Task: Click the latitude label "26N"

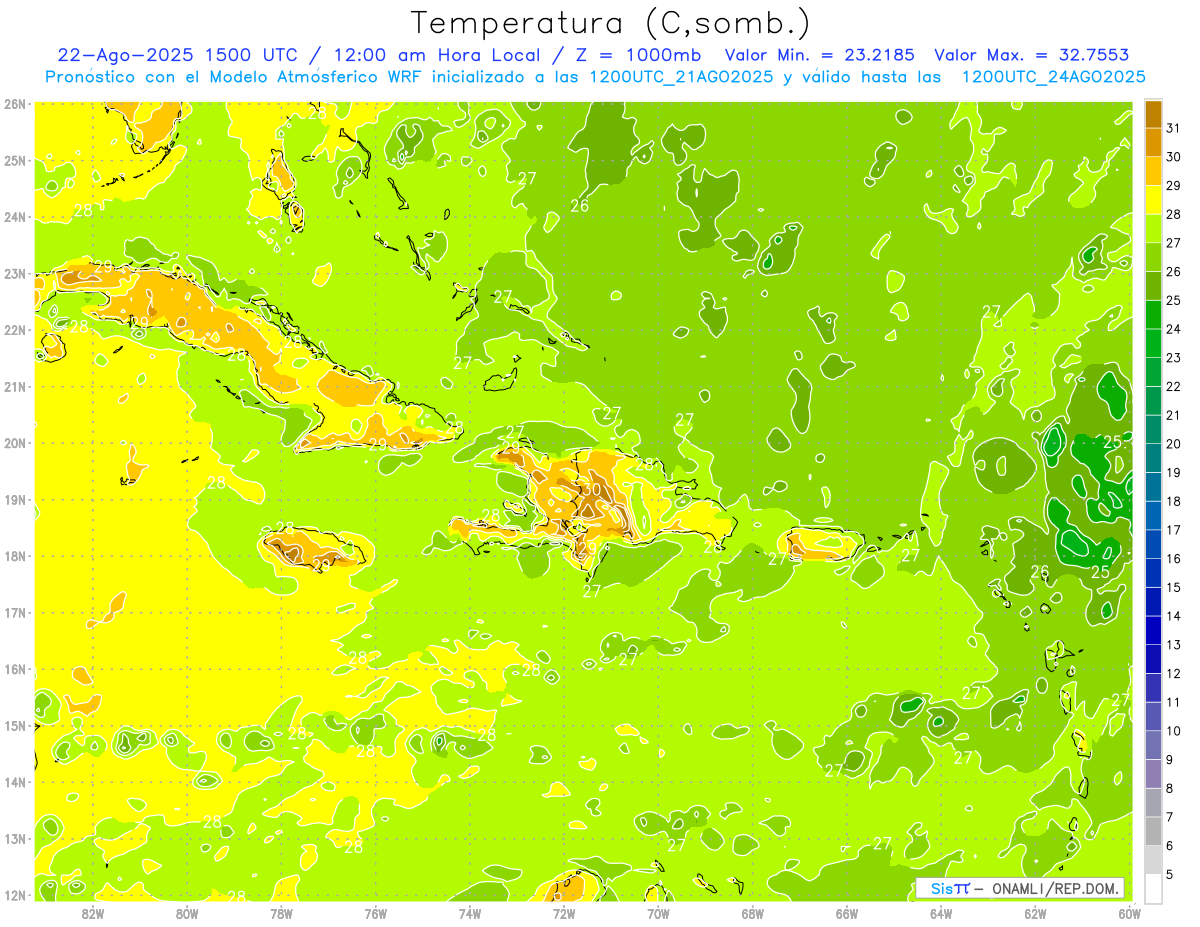Action: coord(15,104)
